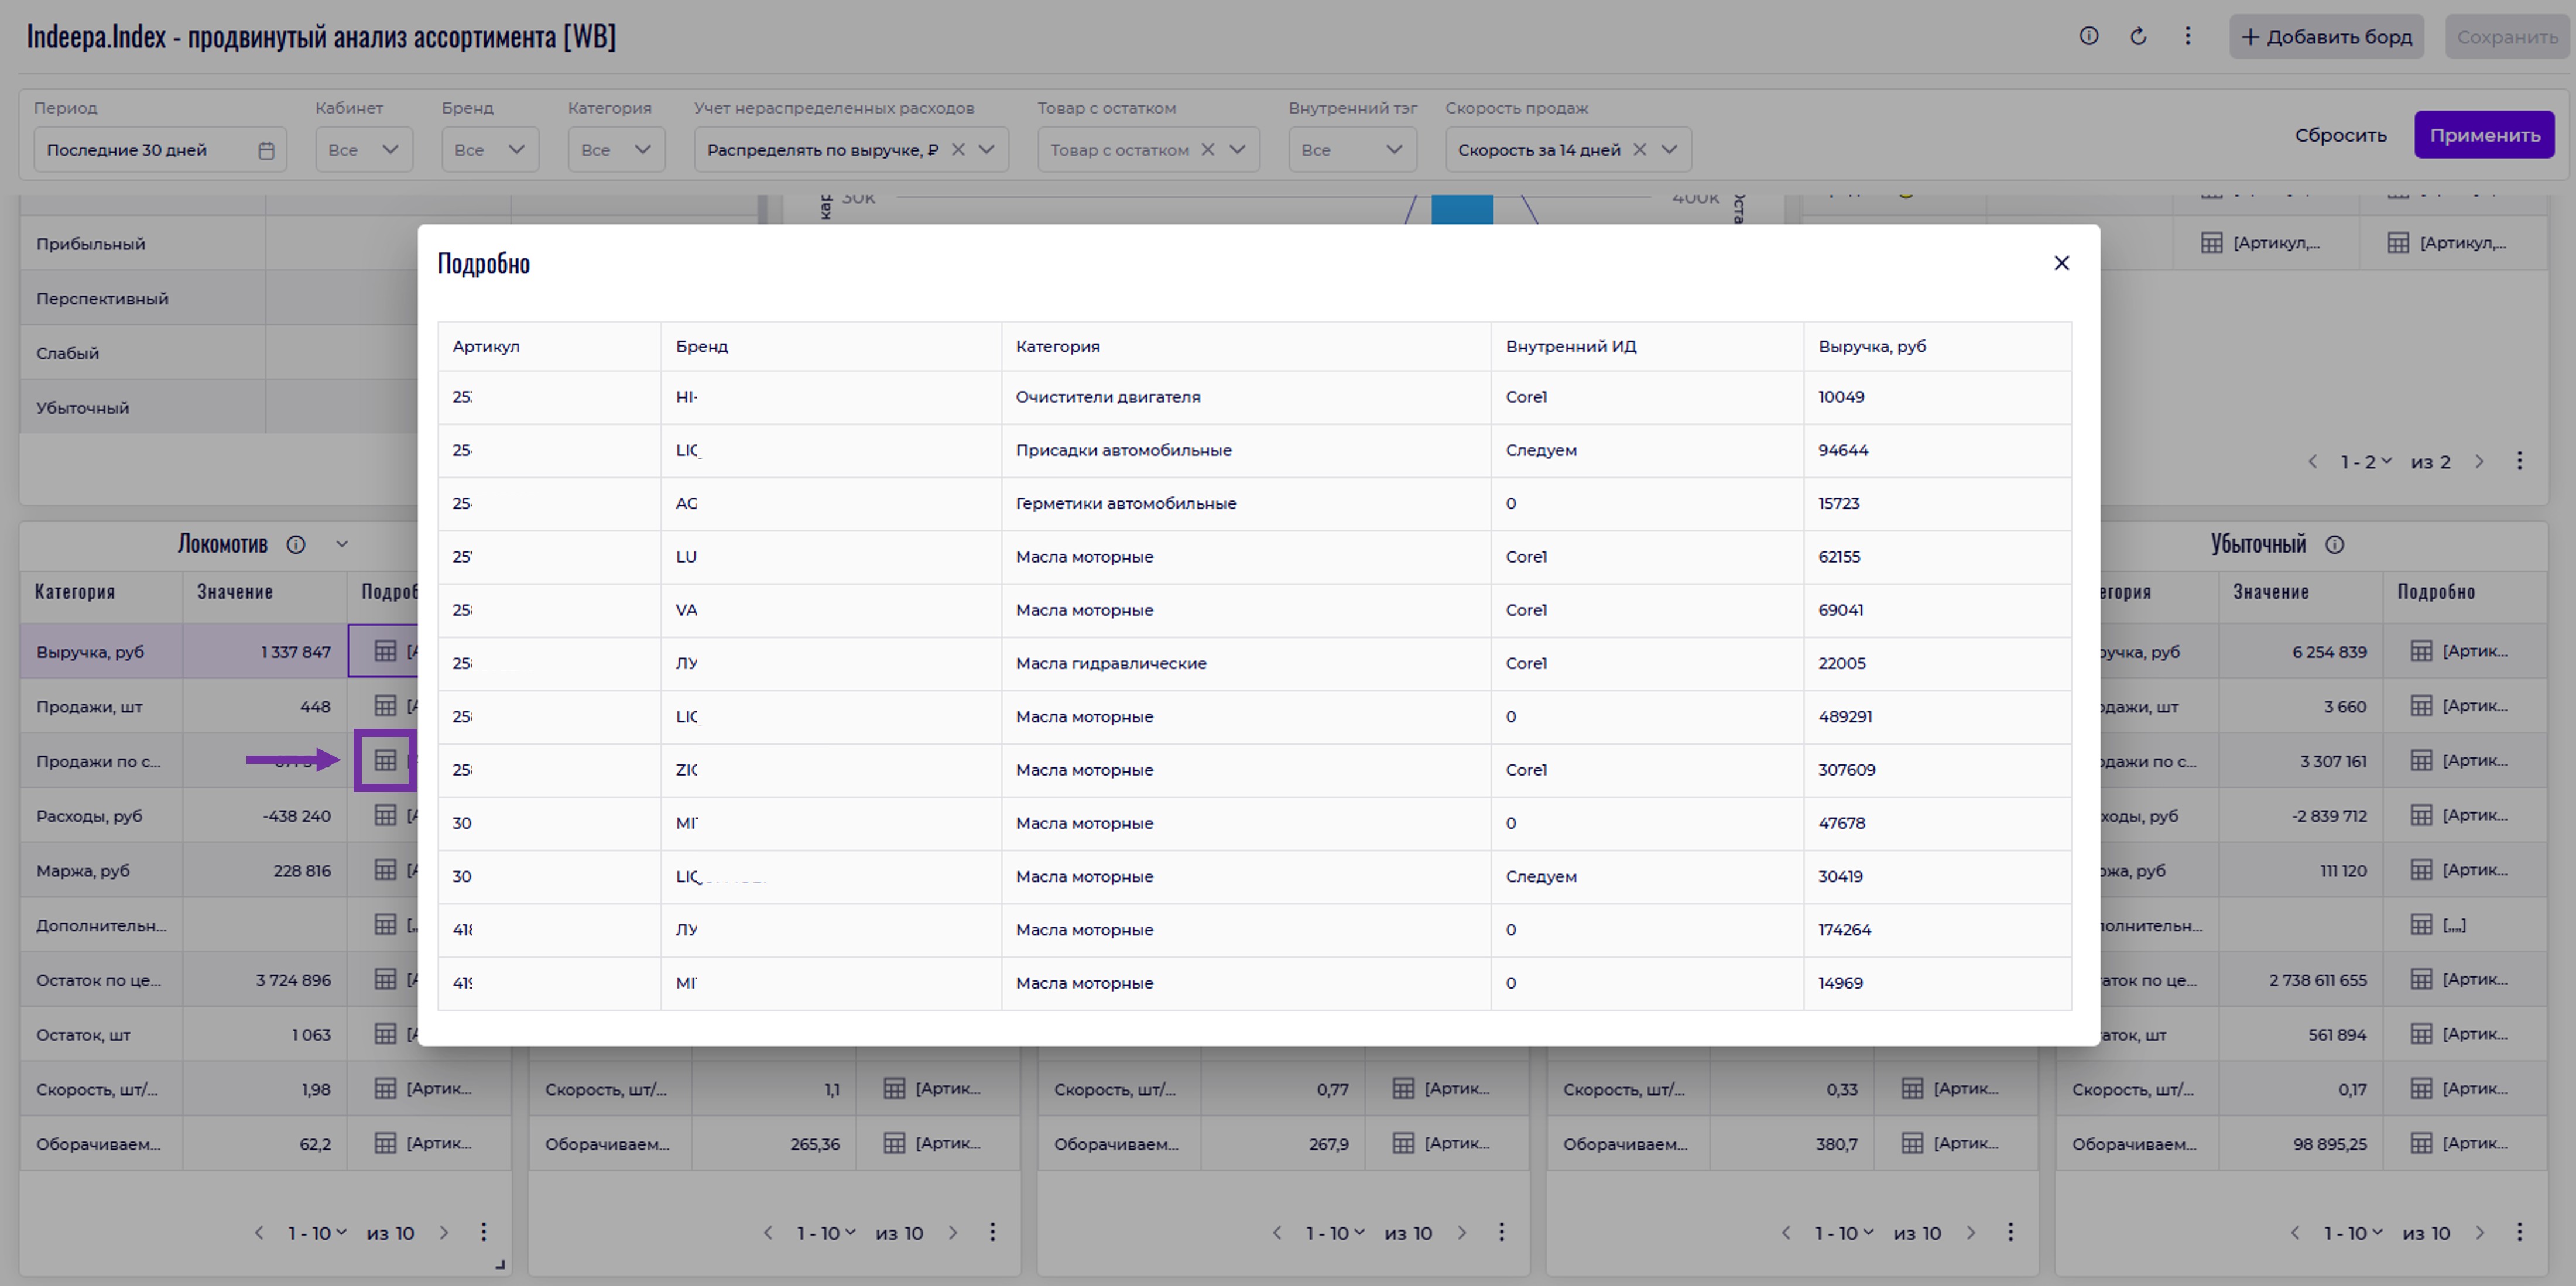Click info icon next to Локомотив title

click(296, 544)
